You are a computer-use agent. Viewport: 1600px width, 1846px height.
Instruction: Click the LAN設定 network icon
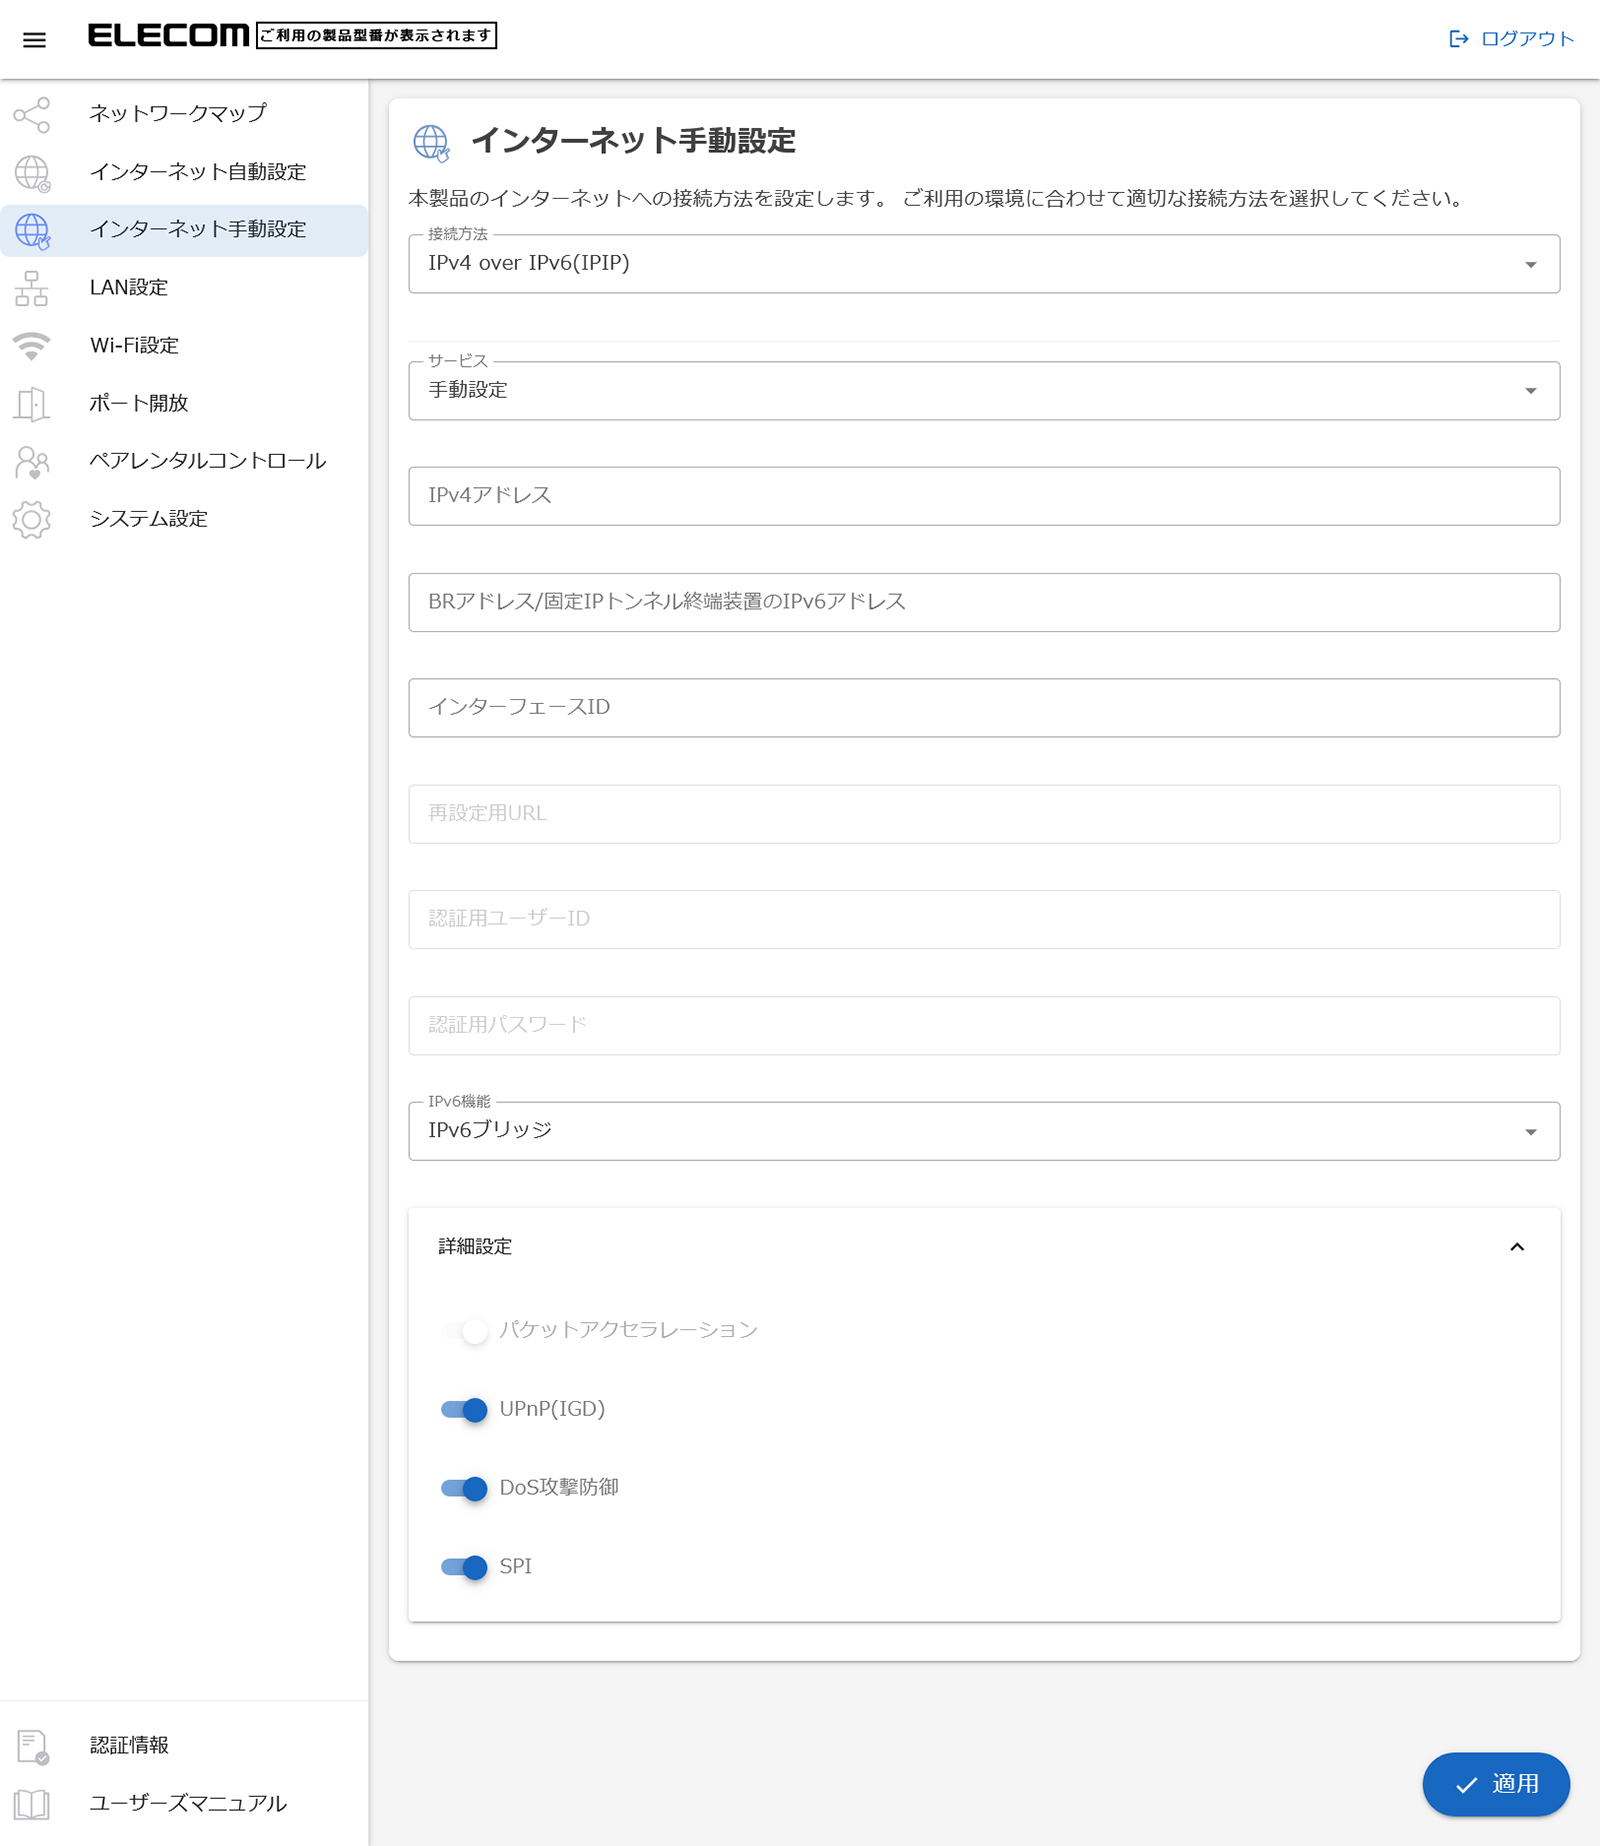32,289
